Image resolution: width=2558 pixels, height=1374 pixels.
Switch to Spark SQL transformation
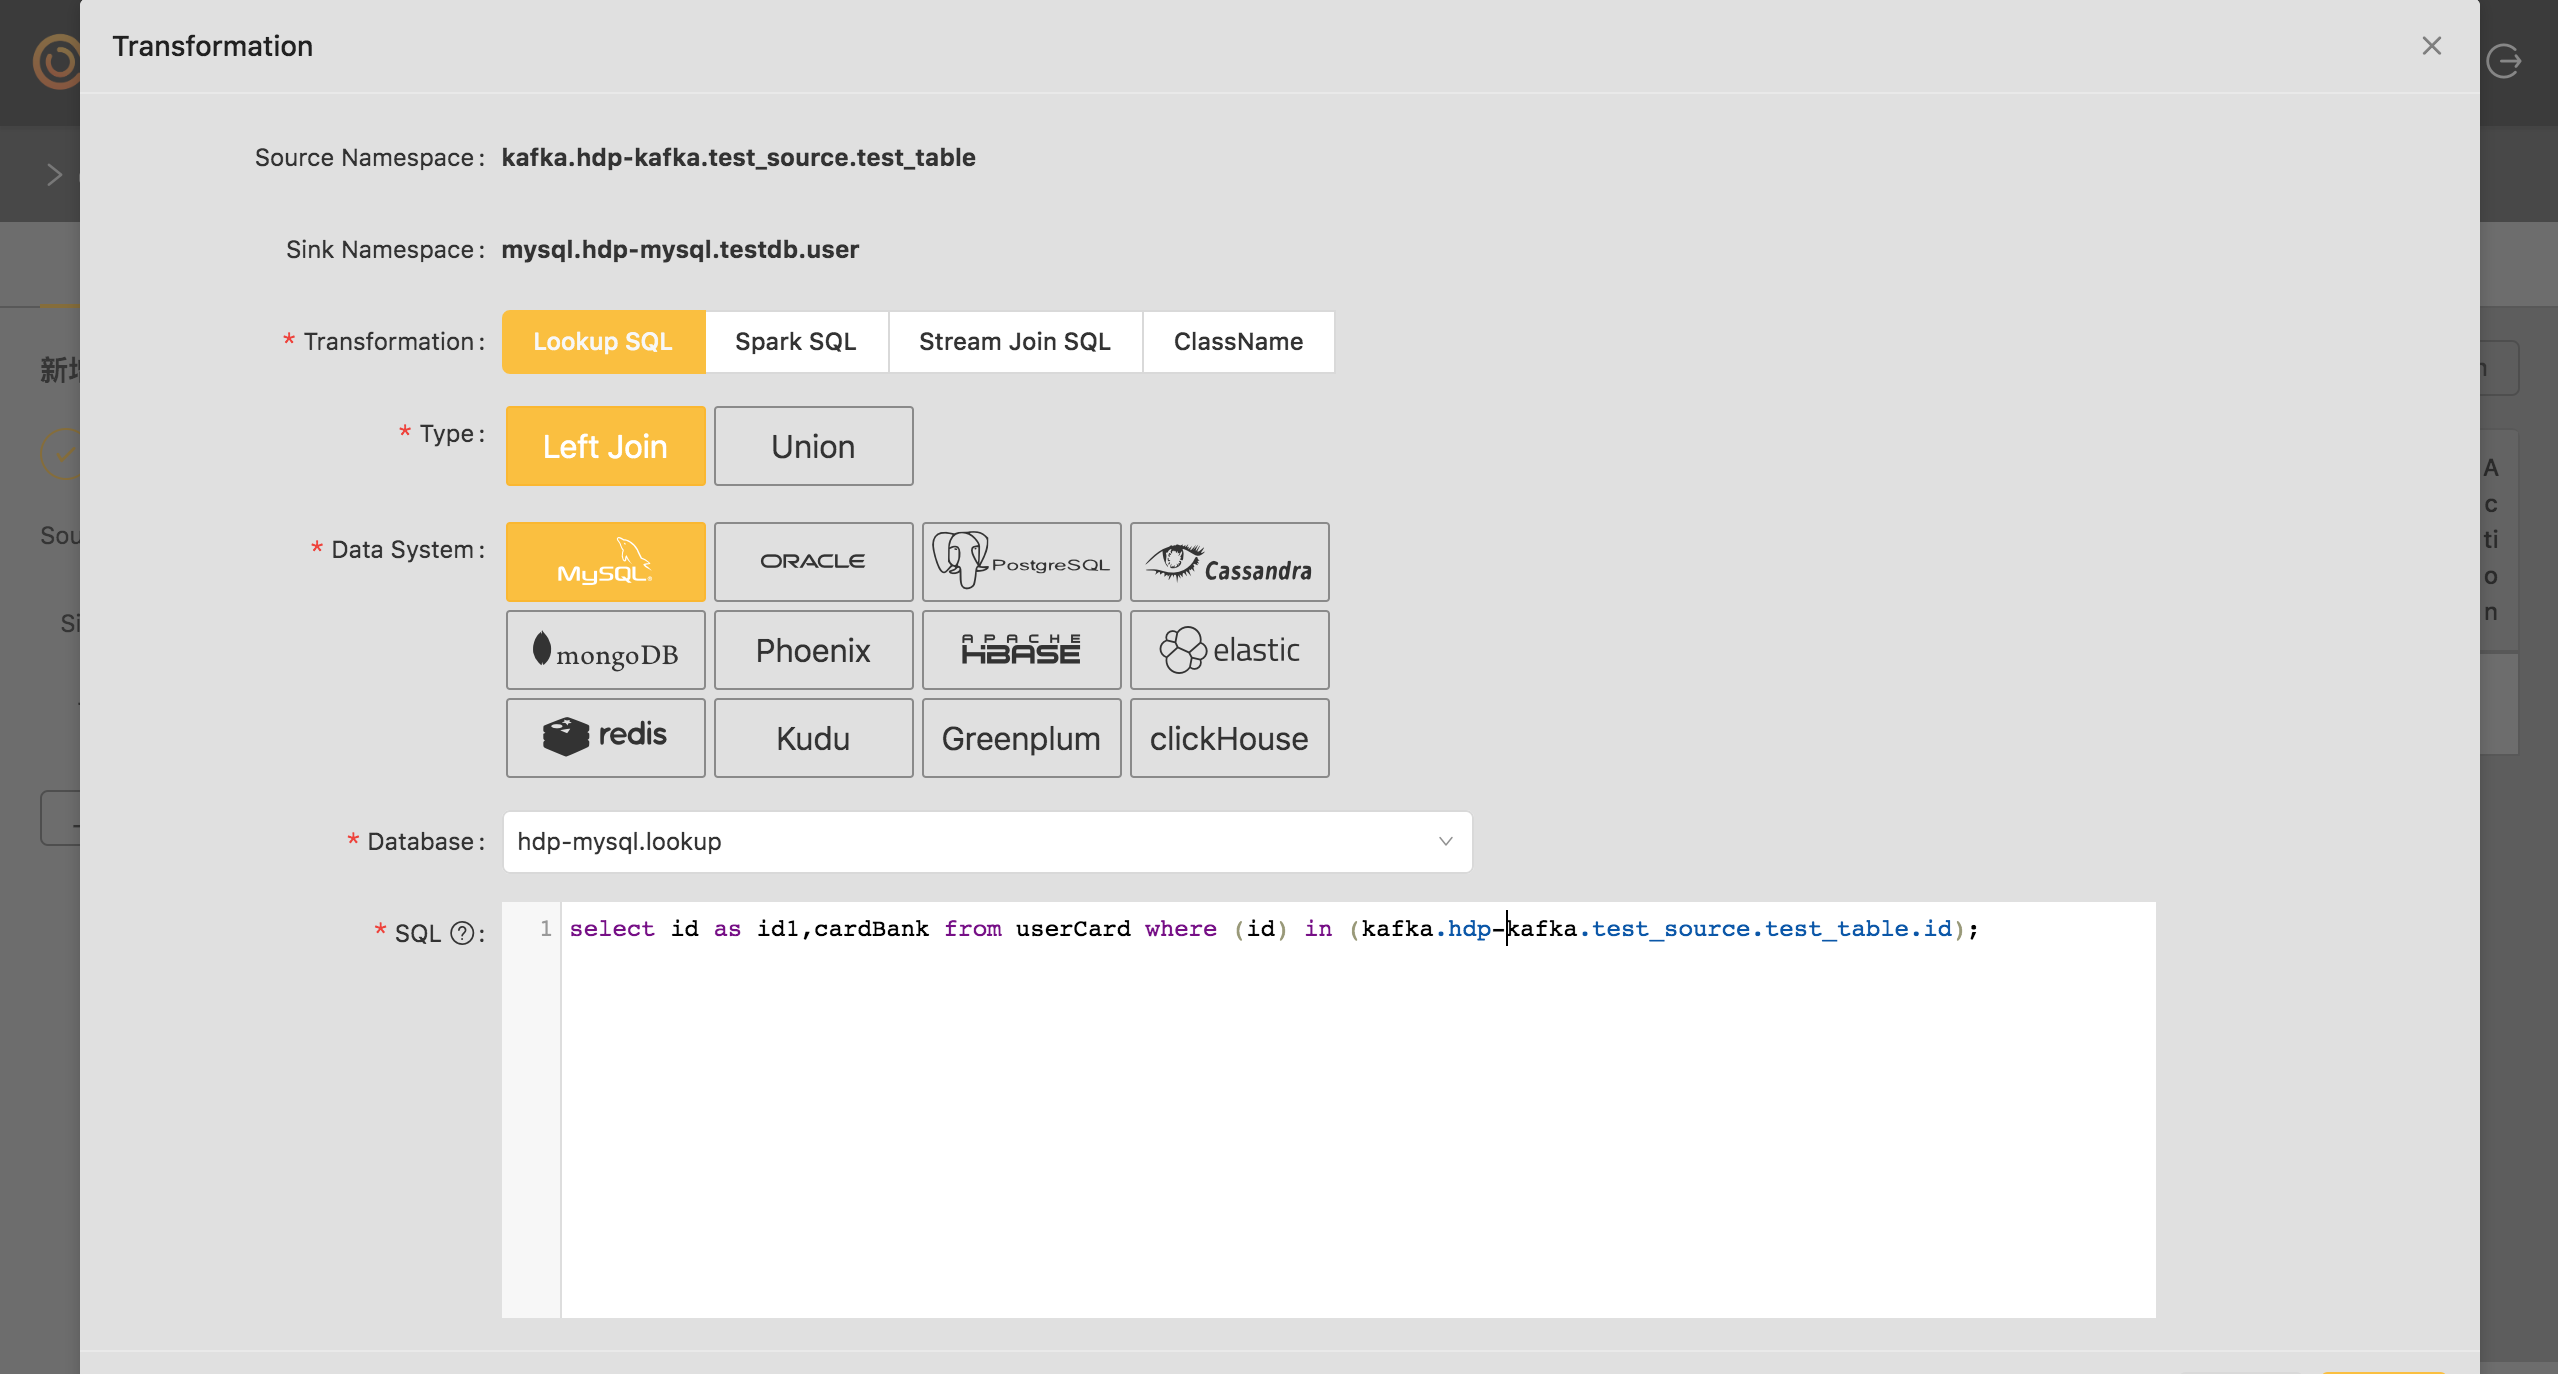pyautogui.click(x=795, y=341)
